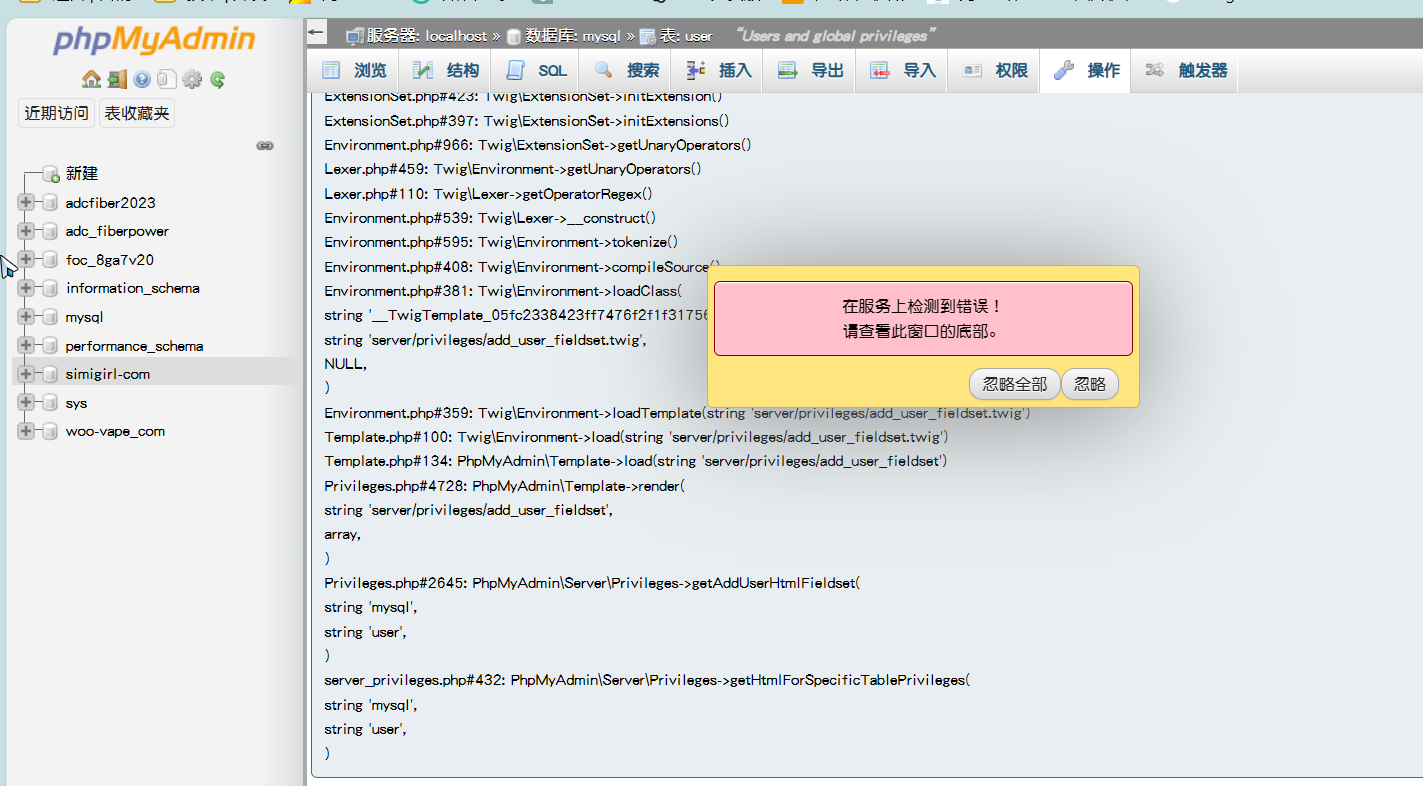Screen dimensions: 1423x786
Task: Select foc_8ga7v20 database name in tree
Action: tap(110, 260)
